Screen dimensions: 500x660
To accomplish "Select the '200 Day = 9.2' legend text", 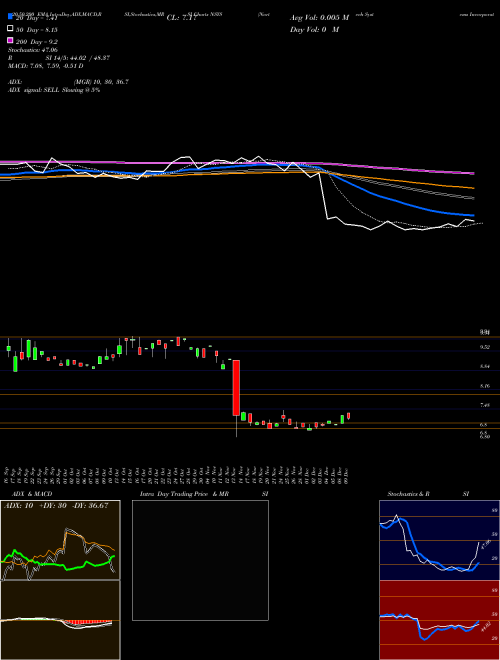I will click(x=37, y=42).
